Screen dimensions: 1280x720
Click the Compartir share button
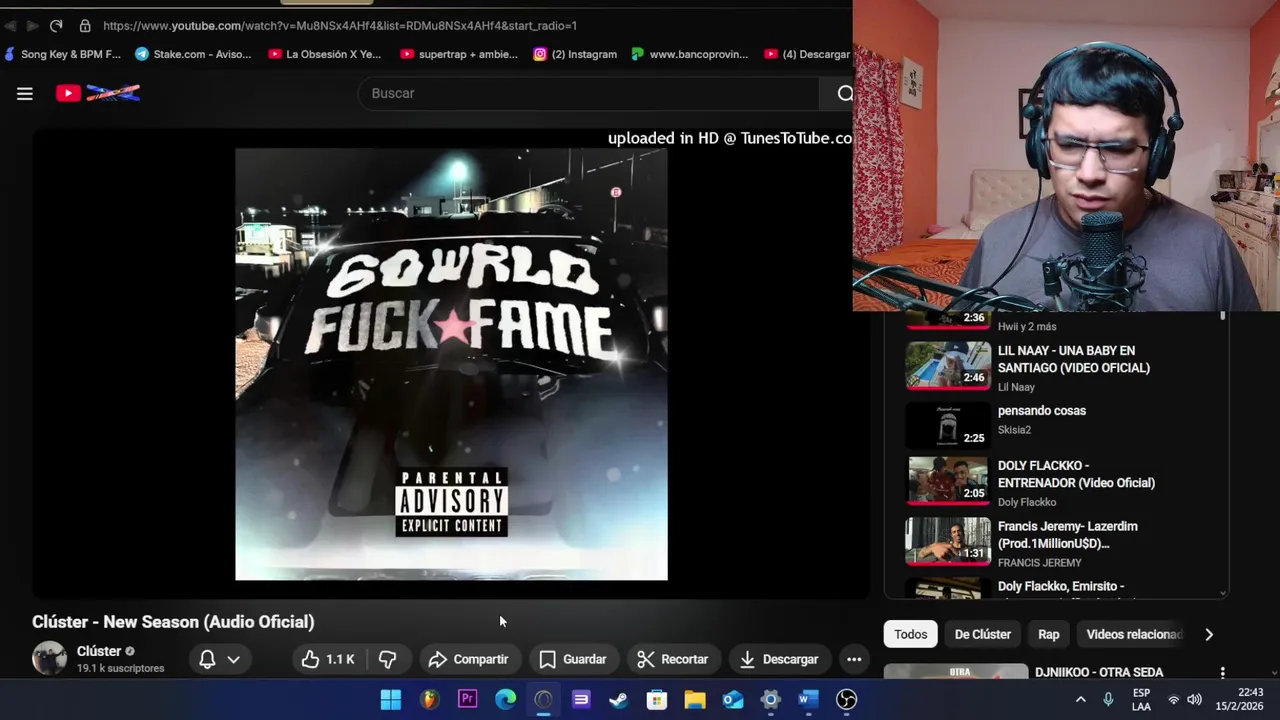(468, 659)
